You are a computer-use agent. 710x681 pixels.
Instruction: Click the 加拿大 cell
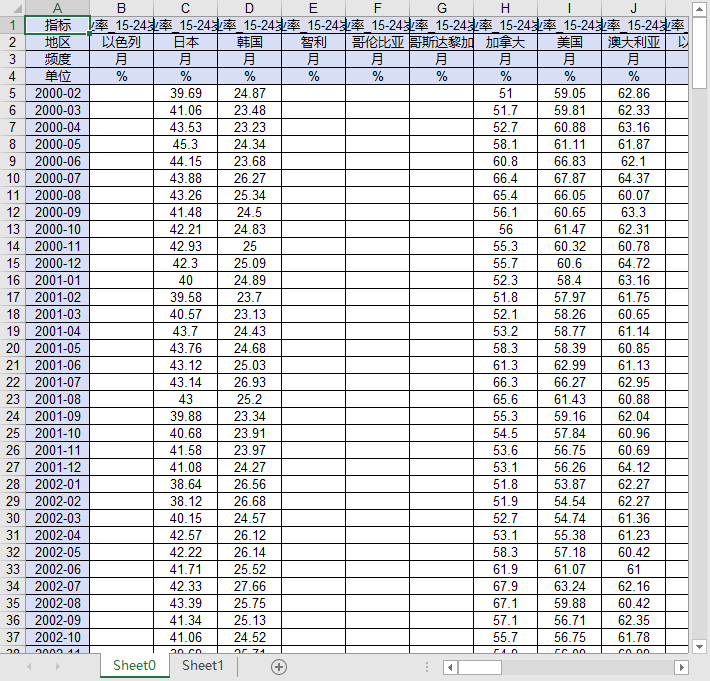(505, 42)
